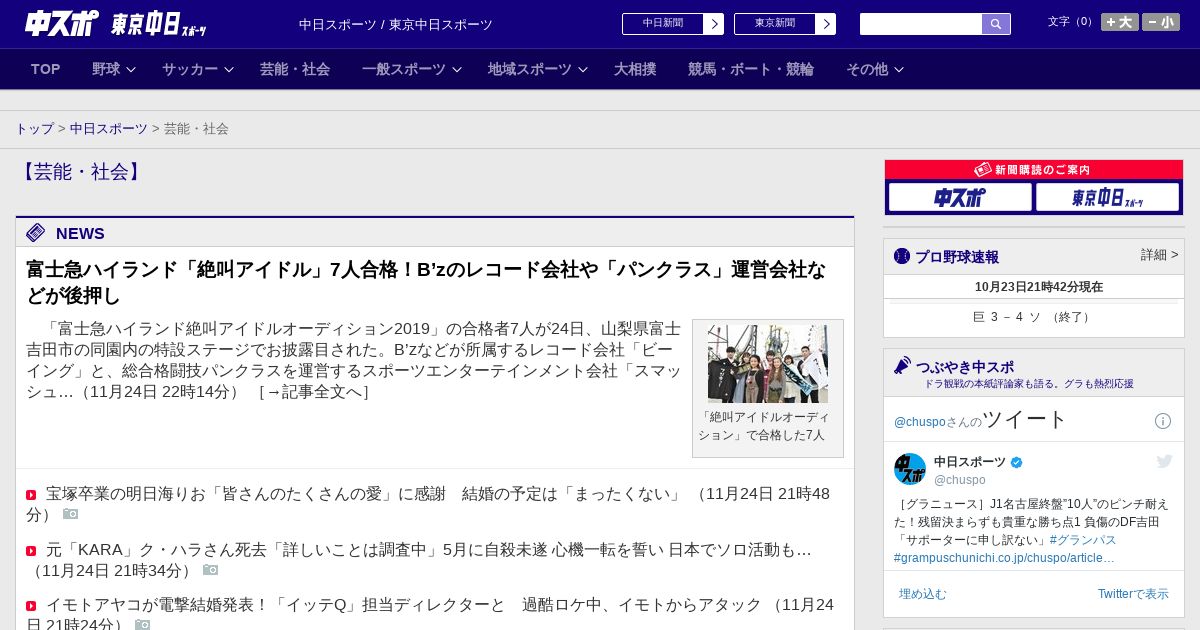The image size is (1200, 630).
Task: Click red bullet beside イモトアヤコ article
Action: (31, 606)
